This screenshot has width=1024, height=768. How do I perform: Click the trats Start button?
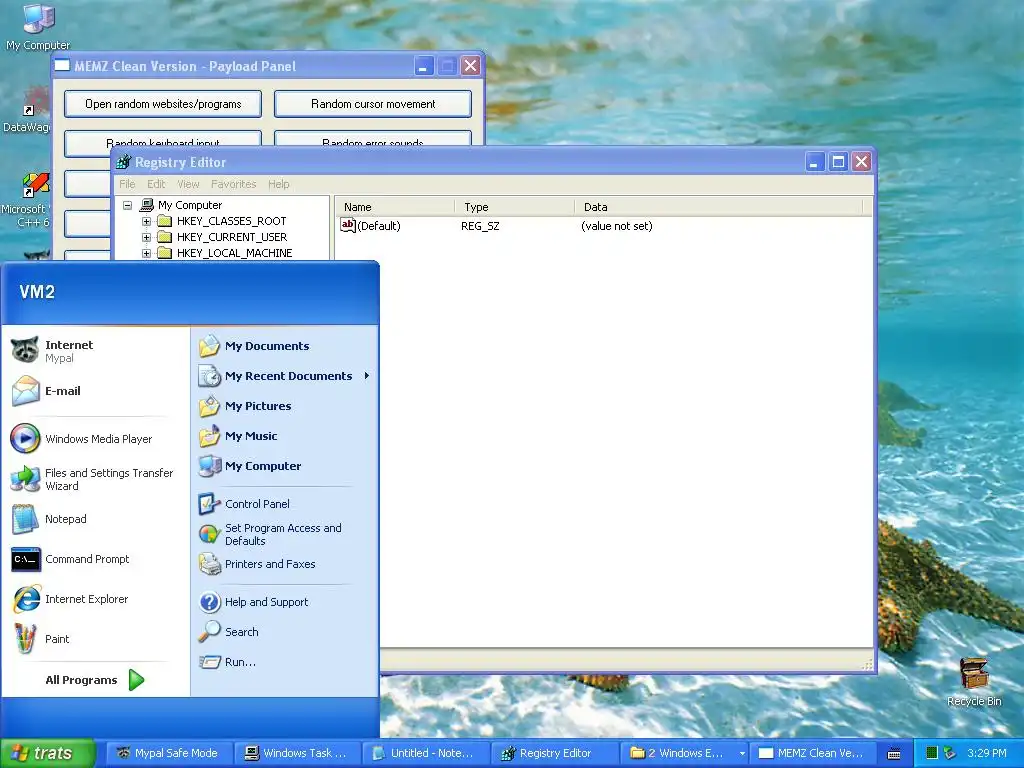coord(46,753)
